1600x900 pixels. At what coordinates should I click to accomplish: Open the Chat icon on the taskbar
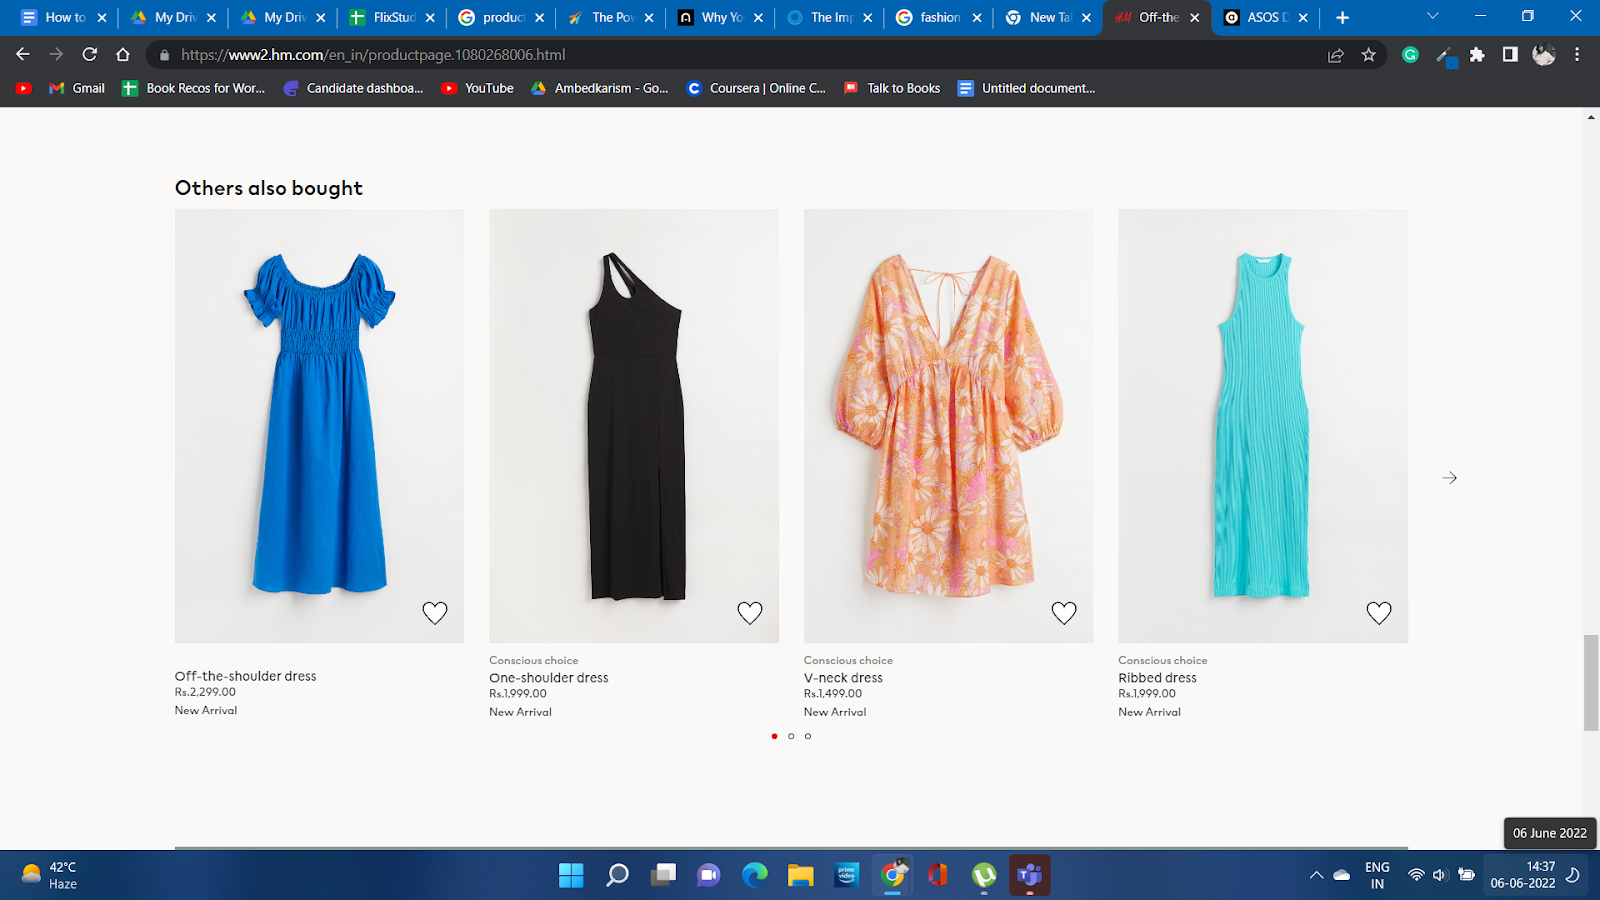coord(709,875)
